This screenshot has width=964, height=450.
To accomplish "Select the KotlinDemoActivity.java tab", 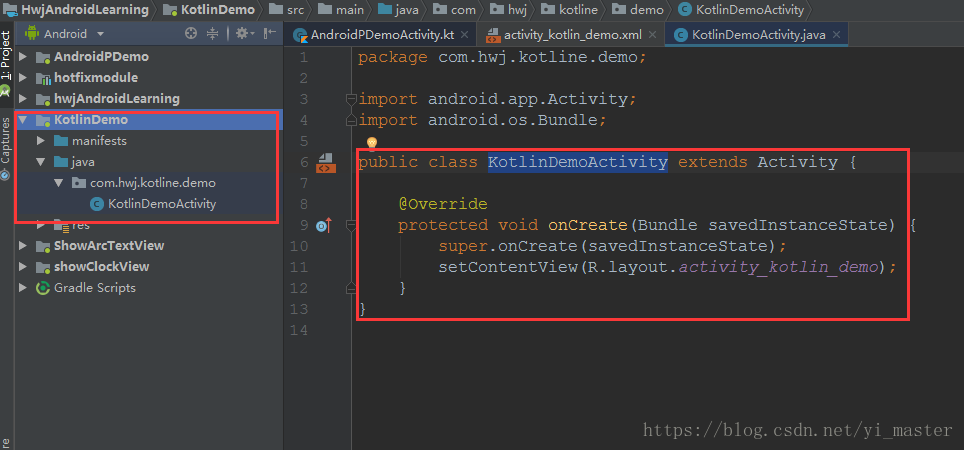I will point(757,35).
